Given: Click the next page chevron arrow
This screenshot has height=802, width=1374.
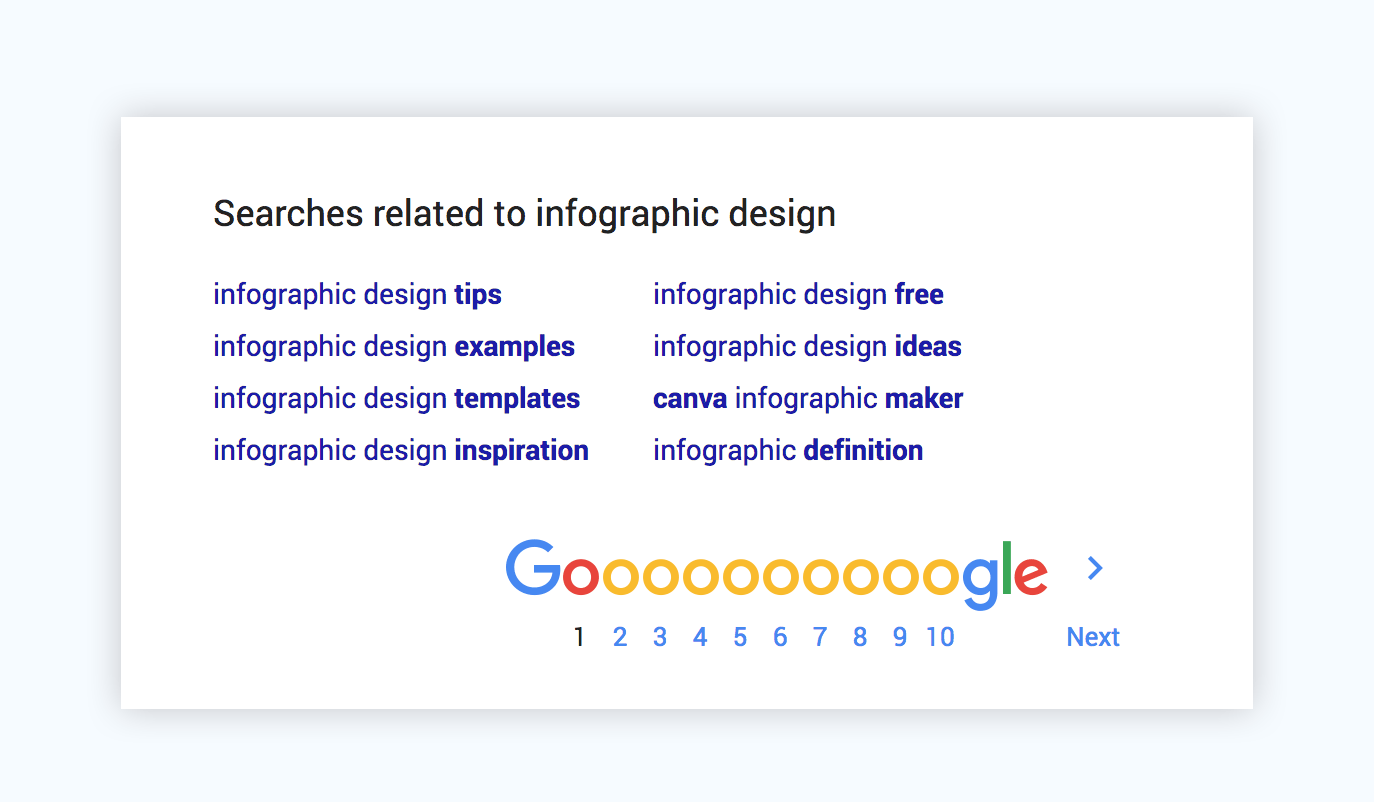Looking at the screenshot, I should (1095, 568).
